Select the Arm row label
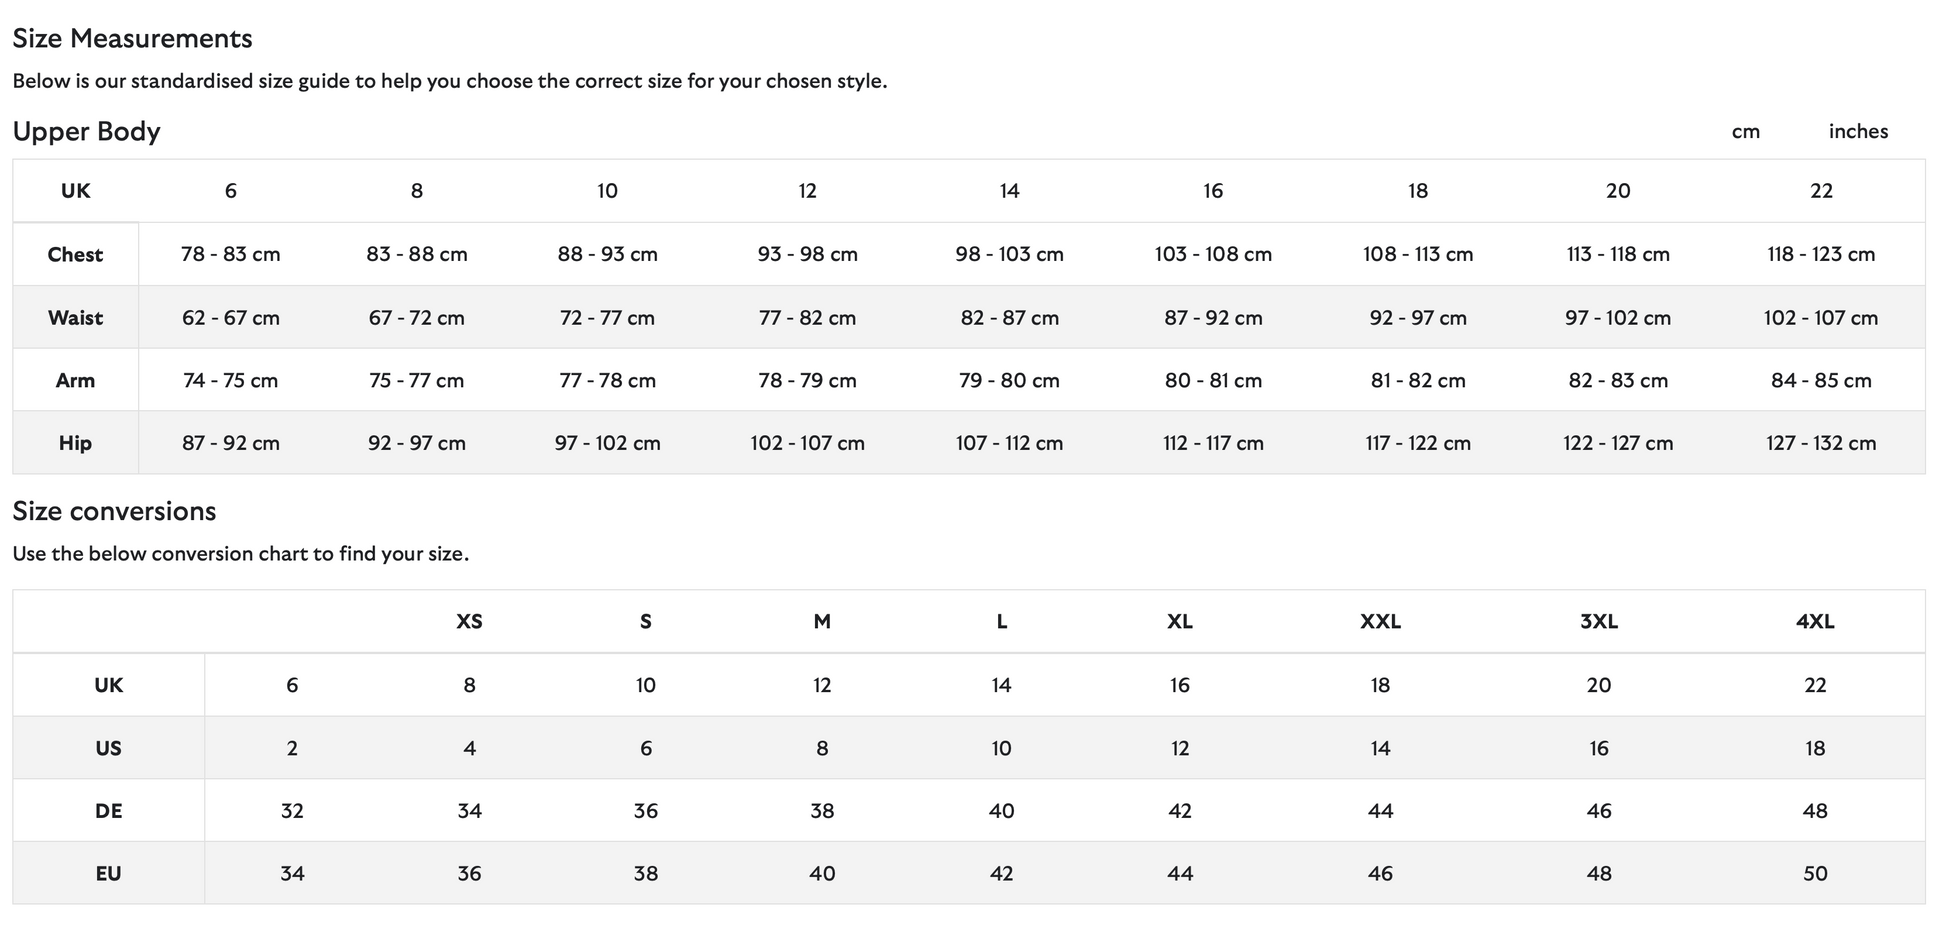Viewport: 1946px width, 949px height. point(75,380)
